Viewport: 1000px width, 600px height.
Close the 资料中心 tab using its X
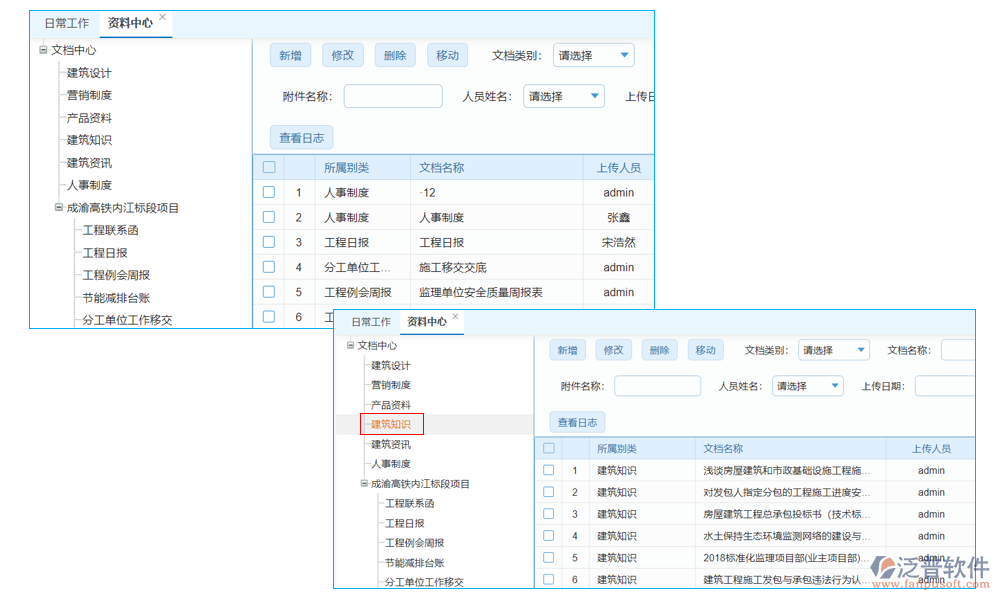tap(456, 315)
